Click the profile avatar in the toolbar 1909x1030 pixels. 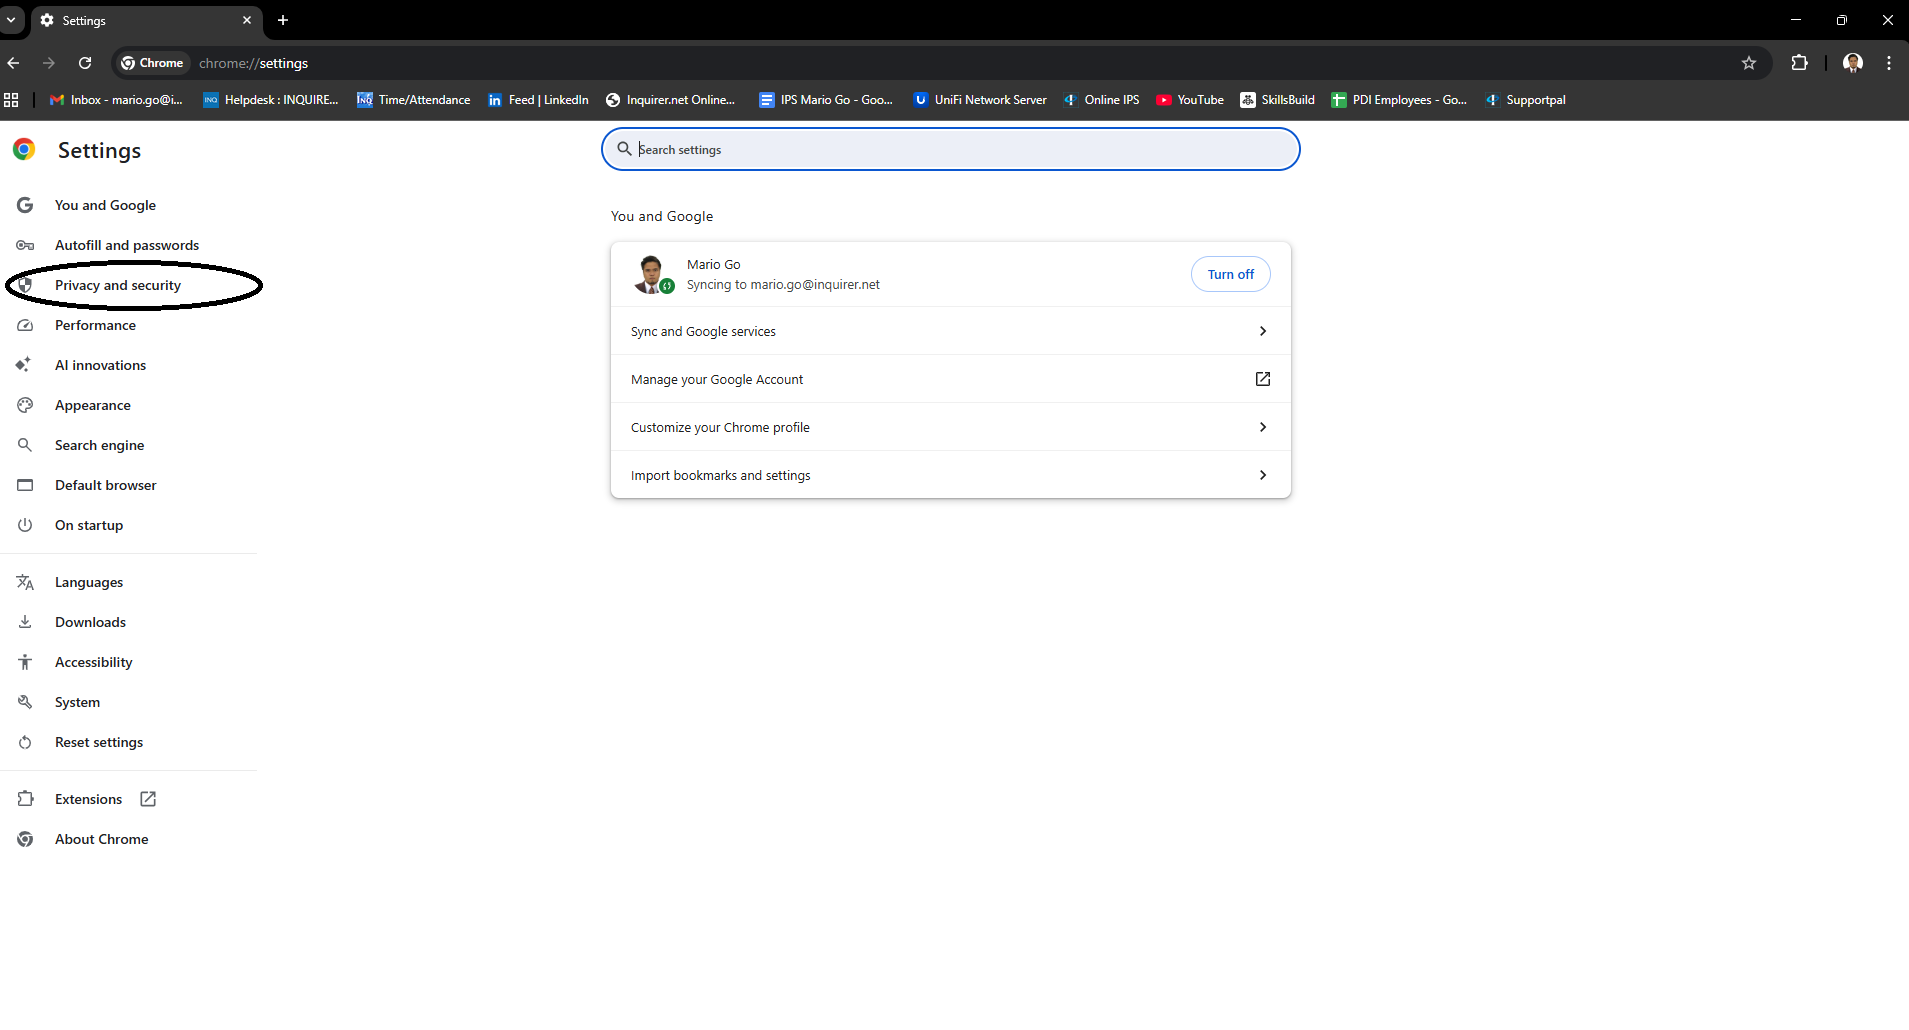(x=1852, y=63)
